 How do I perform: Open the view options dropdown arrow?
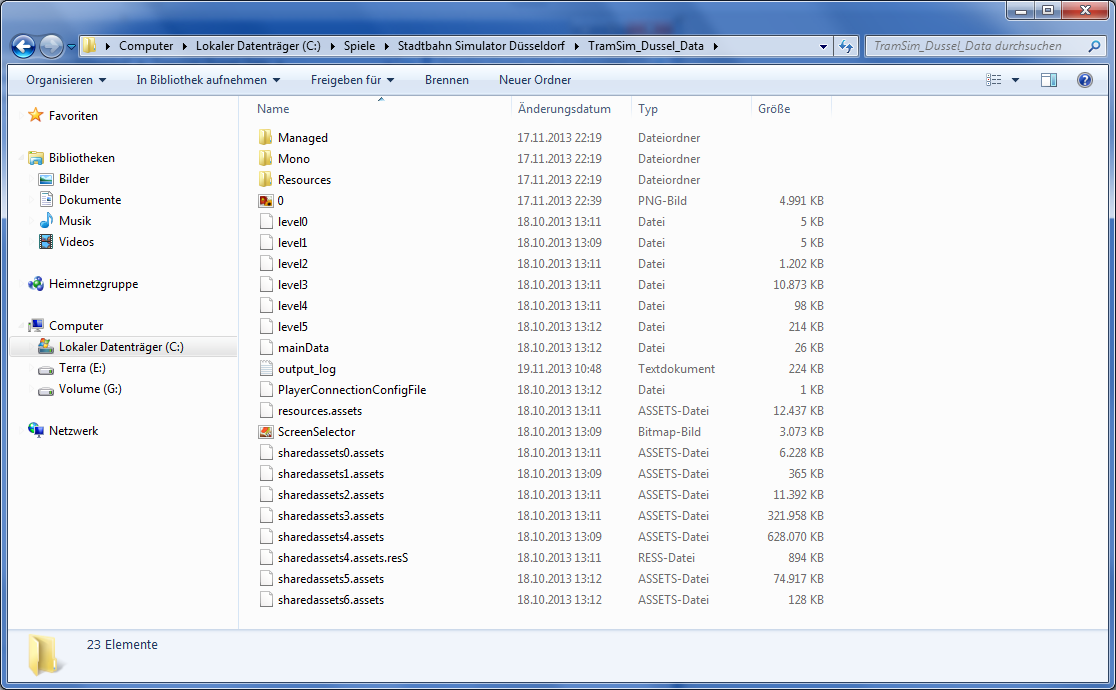[1016, 80]
